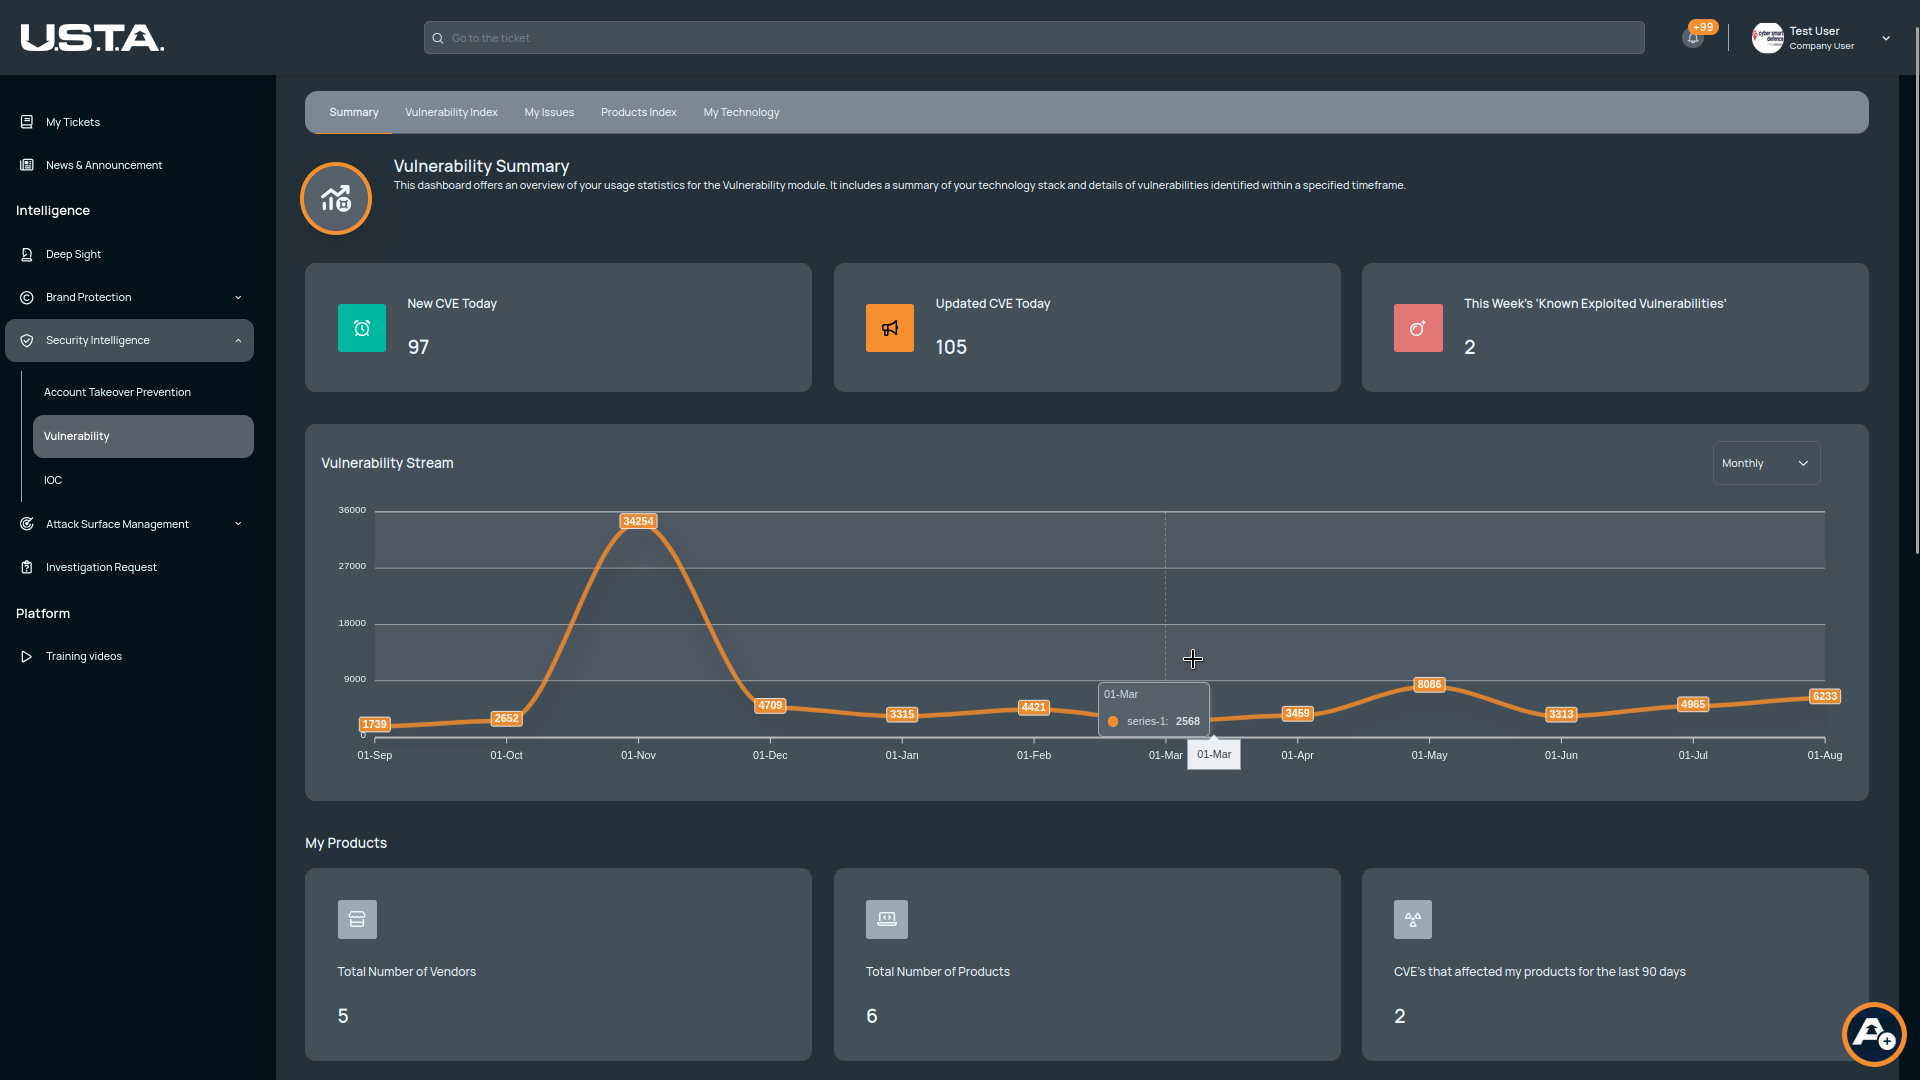Click the Total Number of Products laptop icon
Screen dimensions: 1920x1080
click(x=886, y=919)
